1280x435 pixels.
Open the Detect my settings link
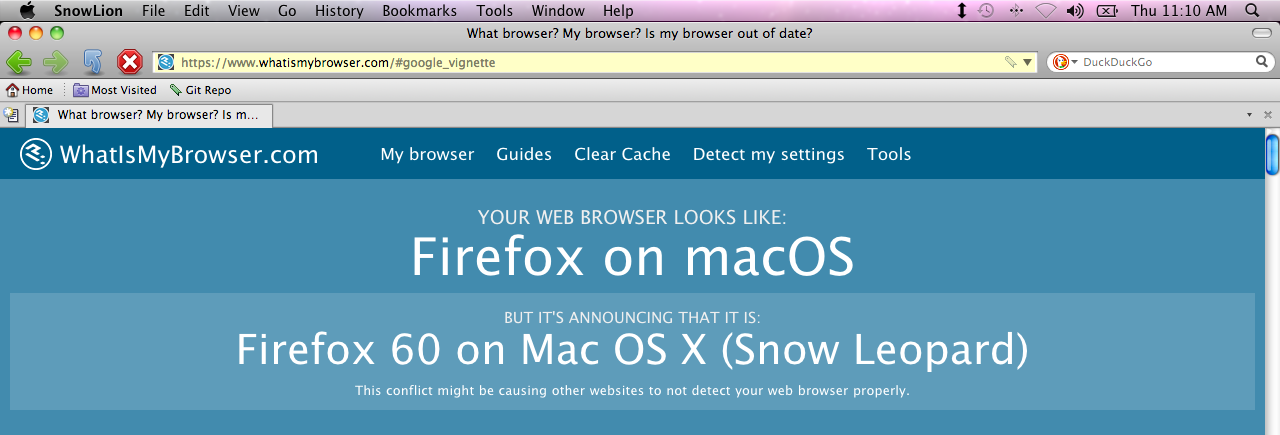769,154
